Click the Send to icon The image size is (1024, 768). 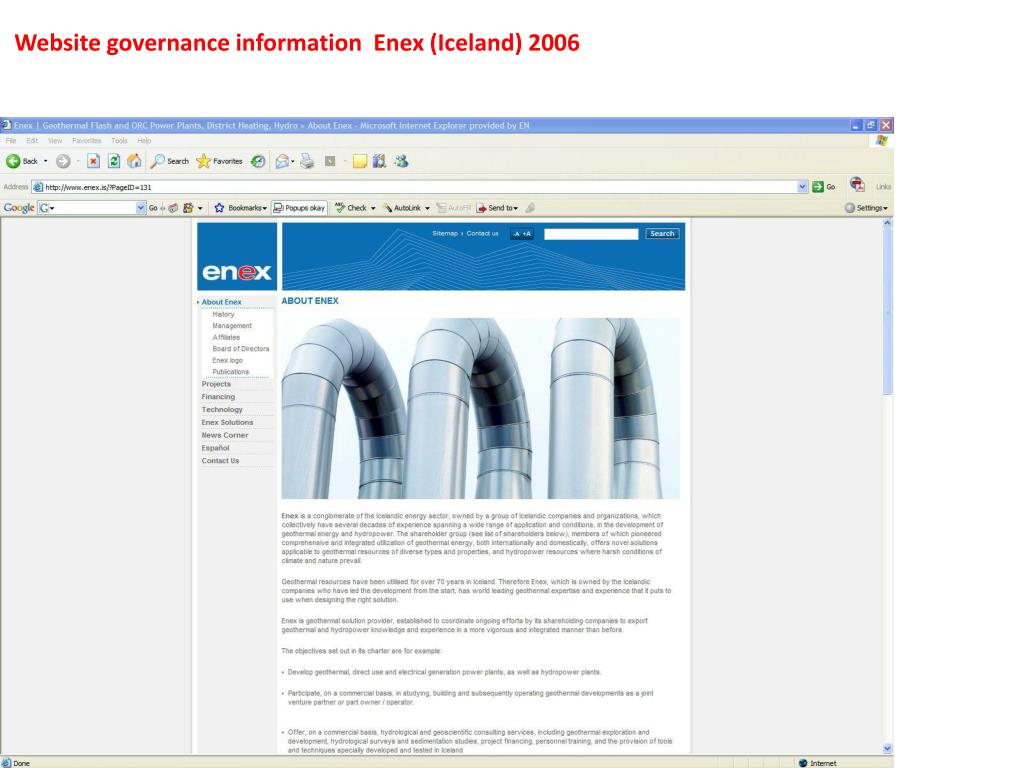coord(481,208)
